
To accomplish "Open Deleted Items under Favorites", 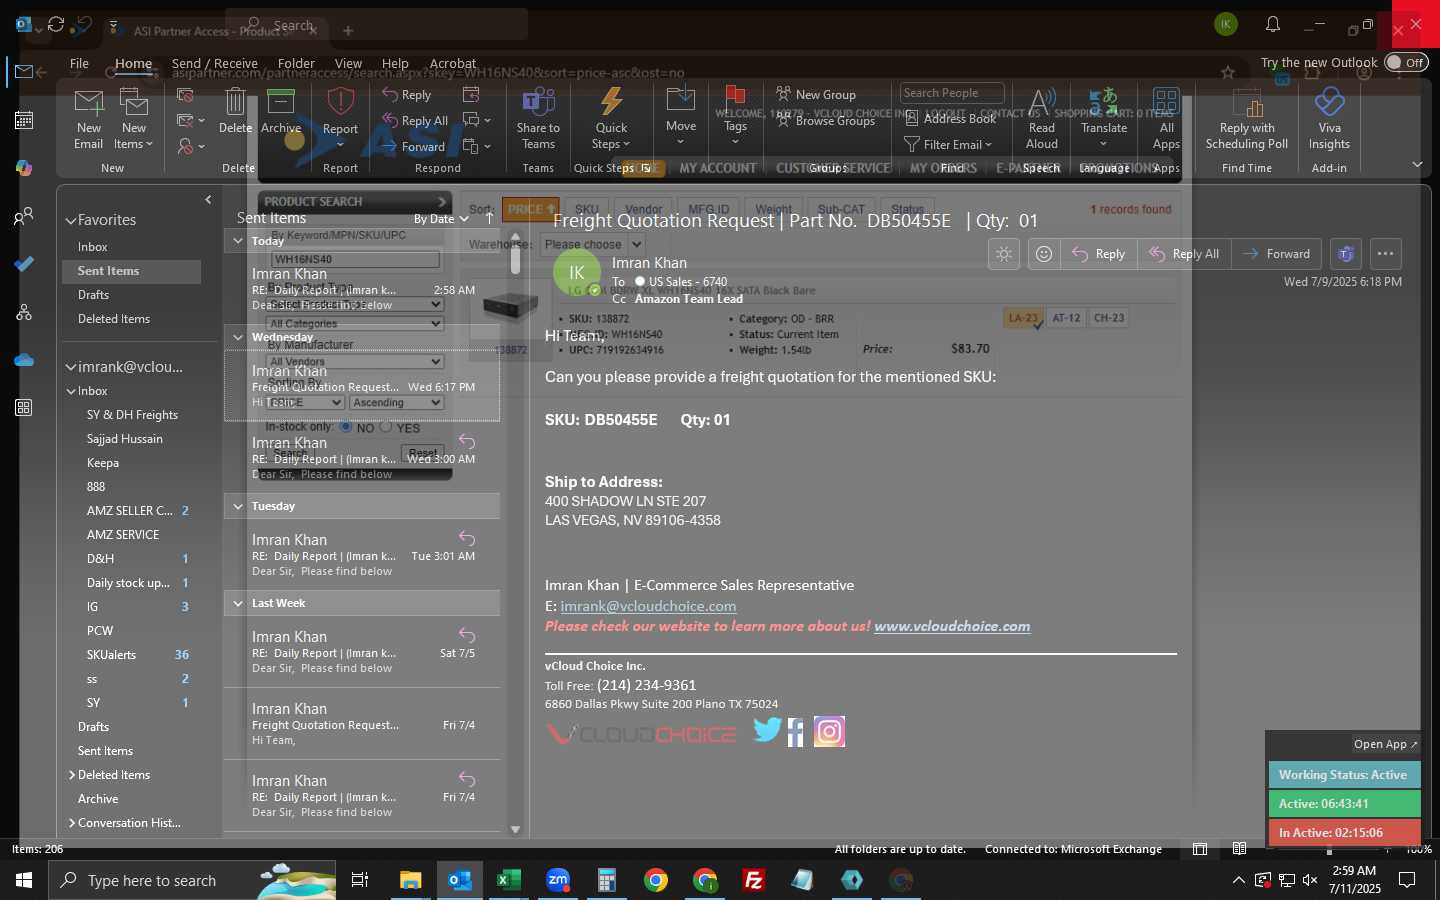I will coord(114,319).
